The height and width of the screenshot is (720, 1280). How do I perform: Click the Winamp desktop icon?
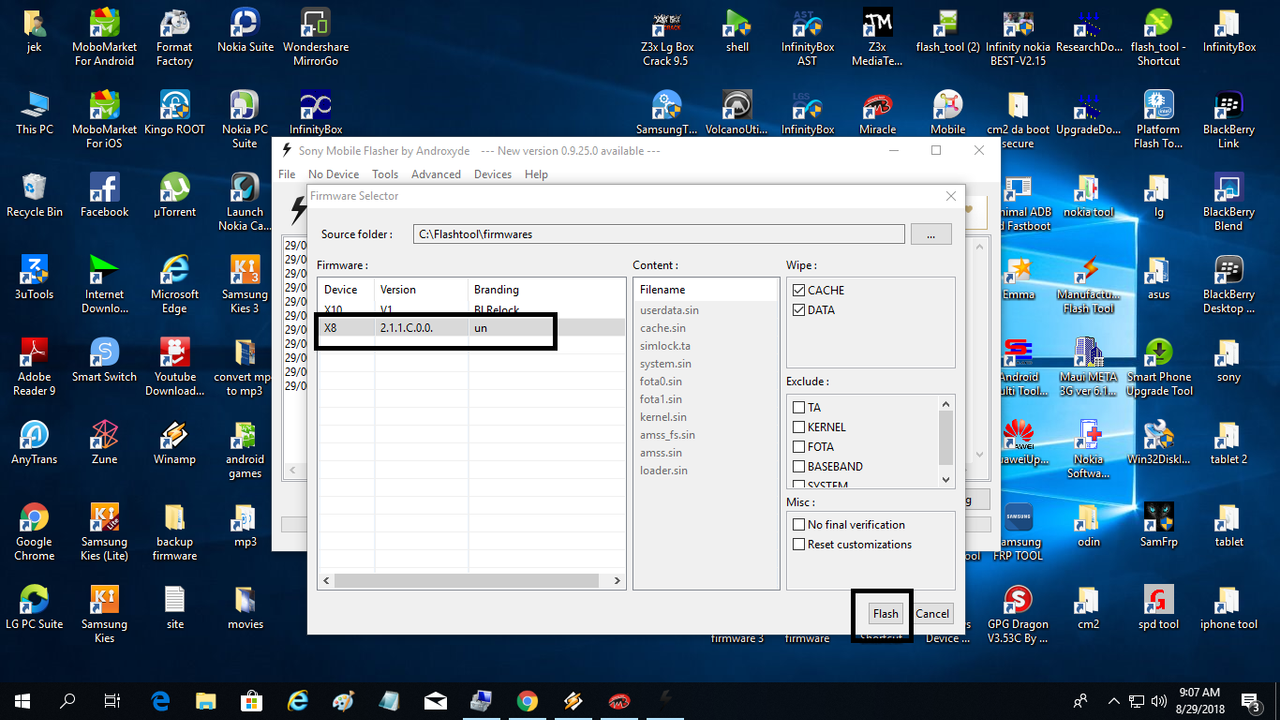(x=174, y=442)
